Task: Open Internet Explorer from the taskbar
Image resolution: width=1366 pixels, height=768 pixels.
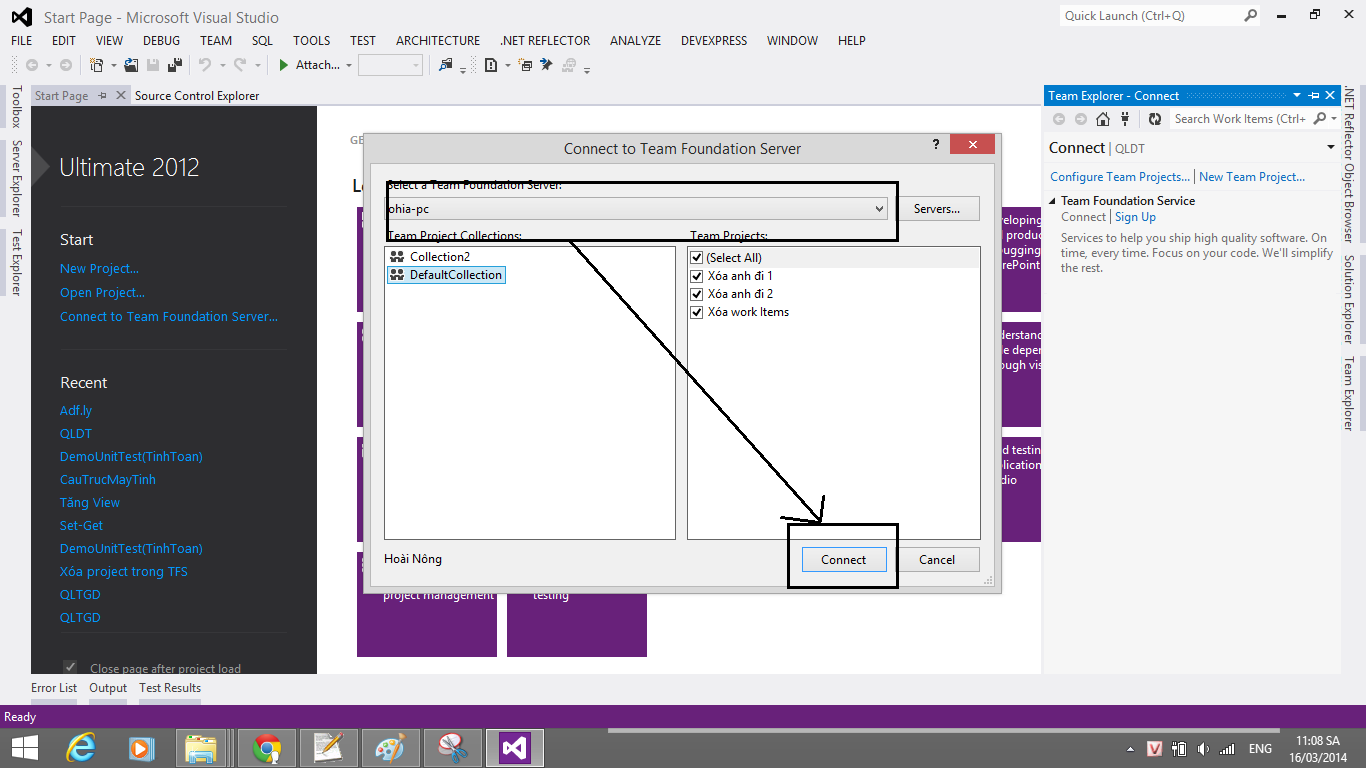Action: tap(81, 748)
